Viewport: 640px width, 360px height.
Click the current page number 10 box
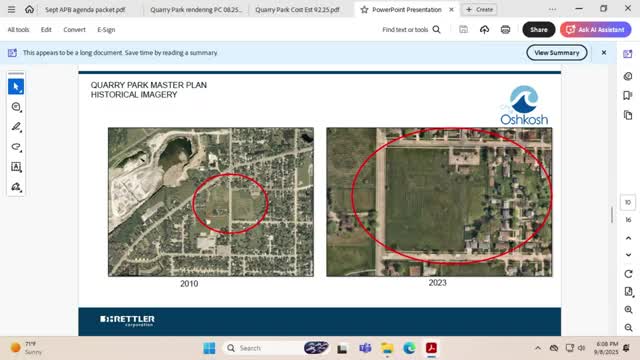pyautogui.click(x=628, y=202)
